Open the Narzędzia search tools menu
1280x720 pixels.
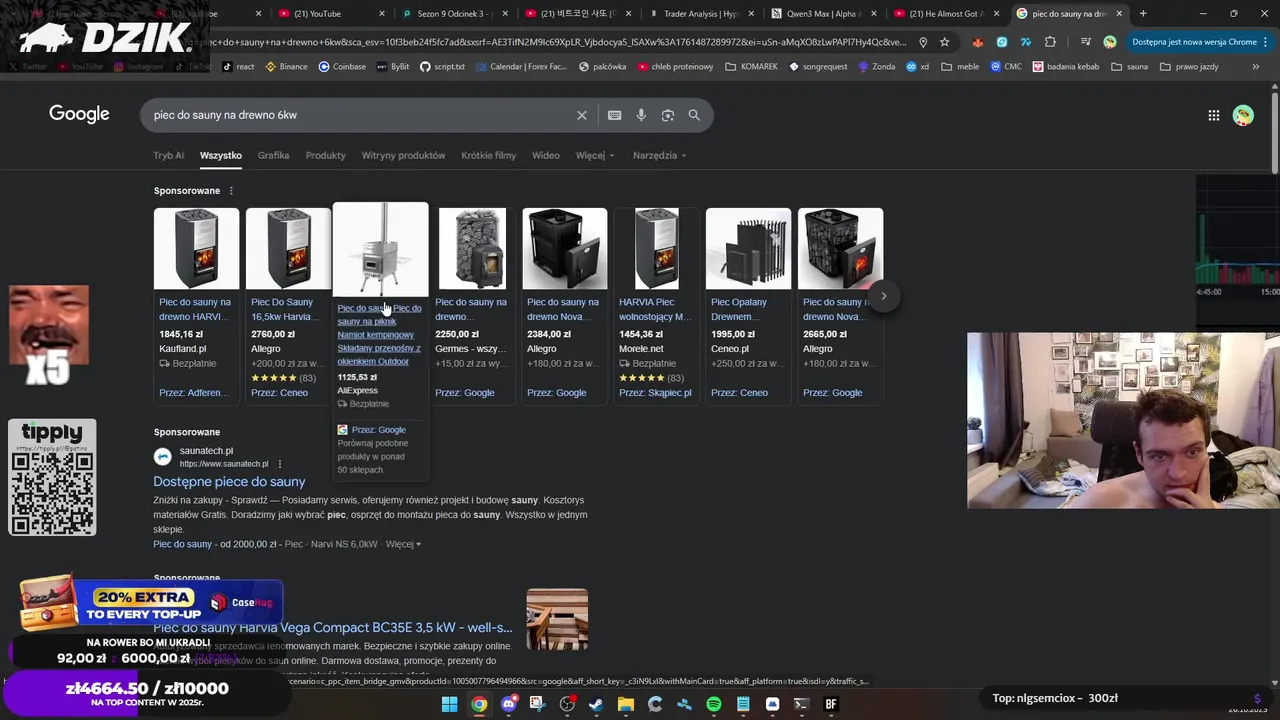(659, 156)
